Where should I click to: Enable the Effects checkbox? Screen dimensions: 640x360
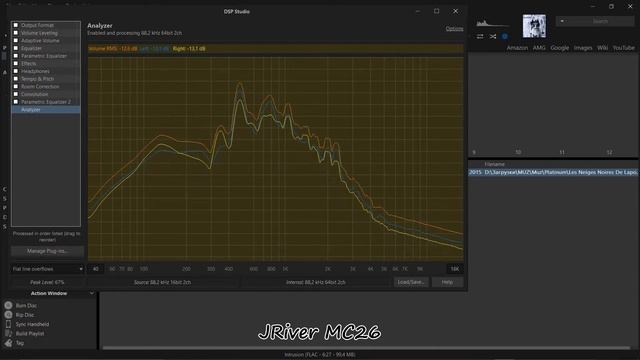pos(16,63)
